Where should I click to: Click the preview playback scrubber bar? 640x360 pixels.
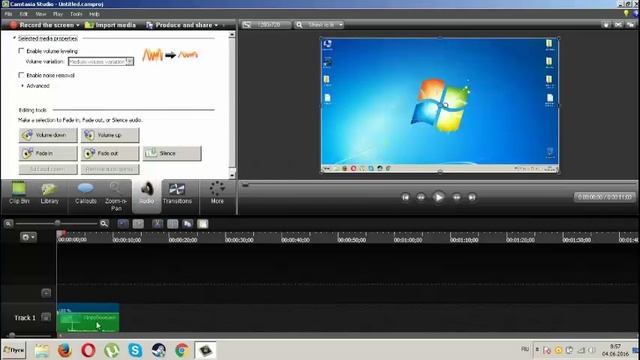pyautogui.click(x=438, y=185)
